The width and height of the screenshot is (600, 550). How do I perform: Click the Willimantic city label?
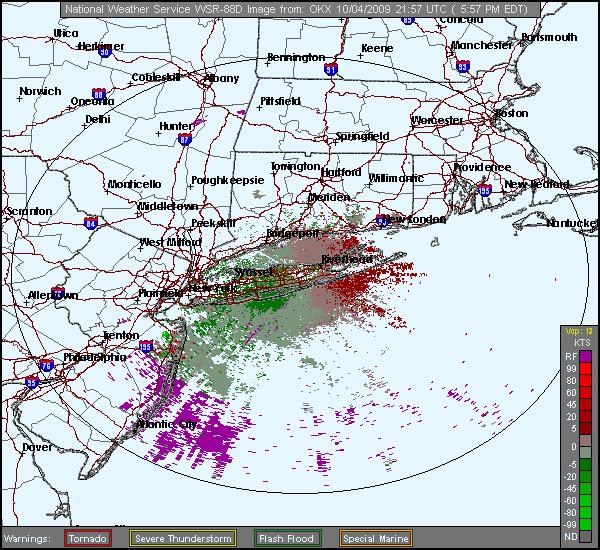click(x=396, y=178)
